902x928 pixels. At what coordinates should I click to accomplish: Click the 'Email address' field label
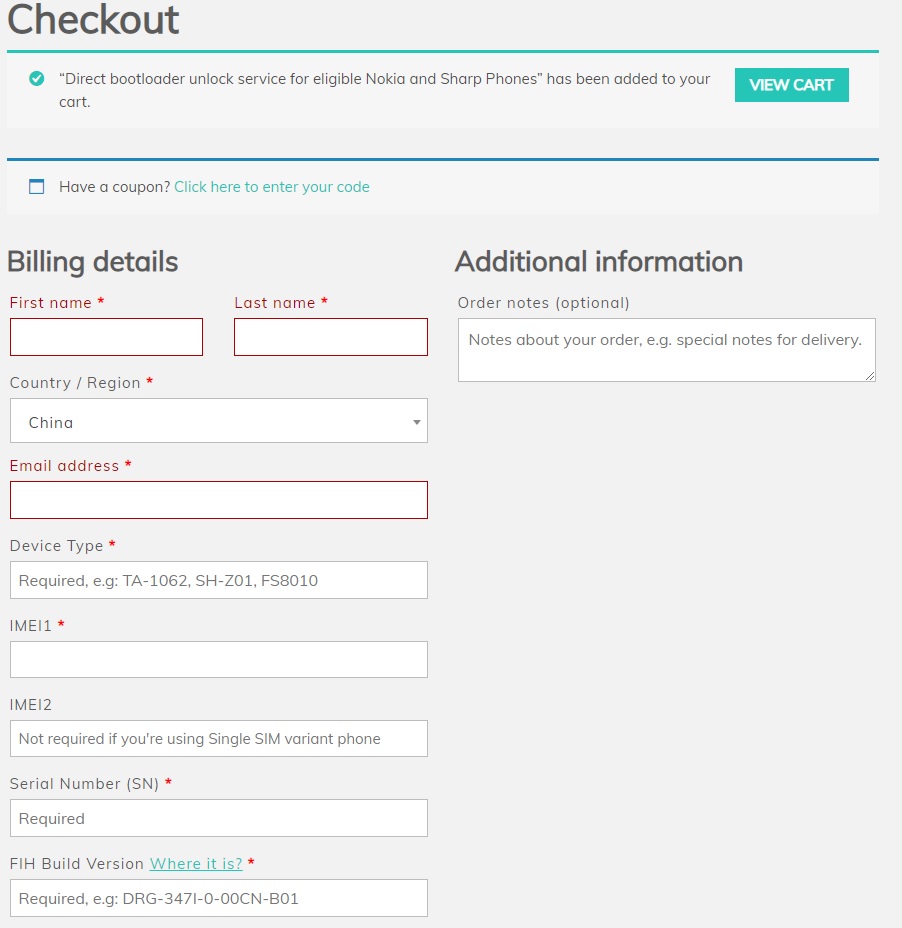[64, 466]
